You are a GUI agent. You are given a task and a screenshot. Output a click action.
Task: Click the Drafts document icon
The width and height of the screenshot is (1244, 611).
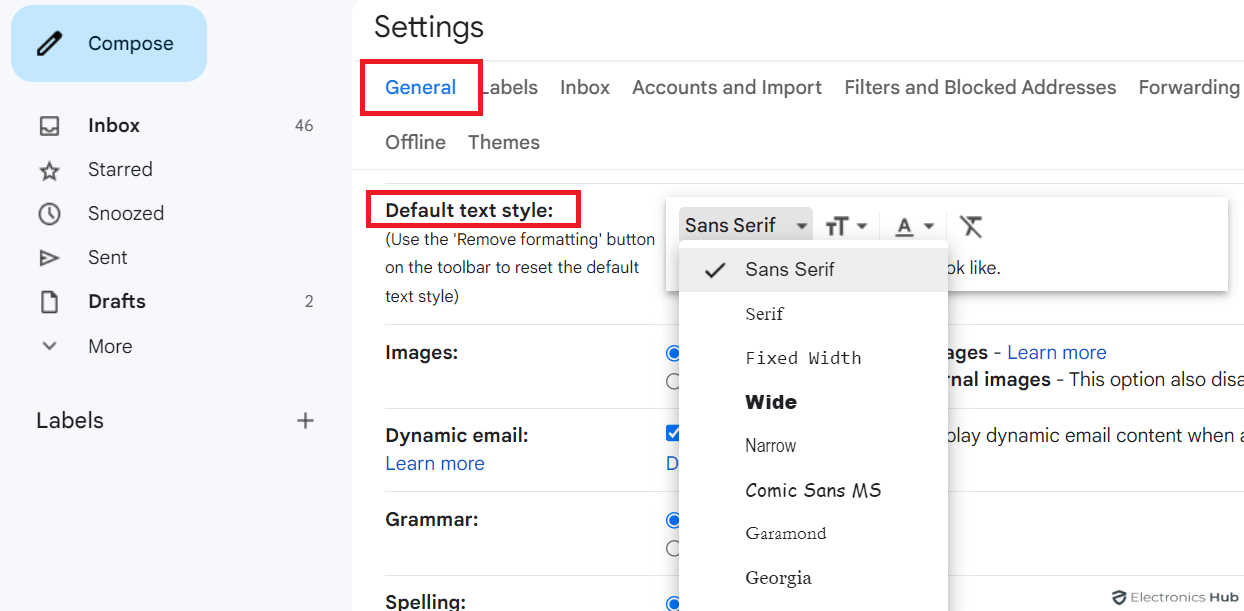pyautogui.click(x=50, y=301)
